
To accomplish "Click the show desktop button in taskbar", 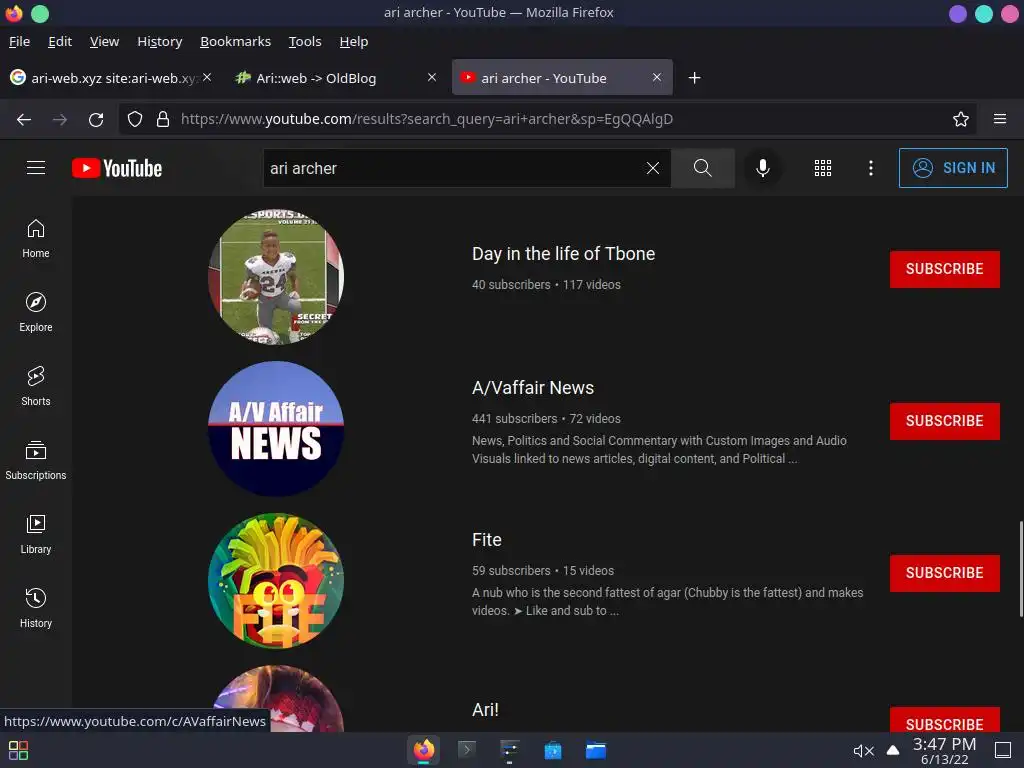I will coord(1002,750).
